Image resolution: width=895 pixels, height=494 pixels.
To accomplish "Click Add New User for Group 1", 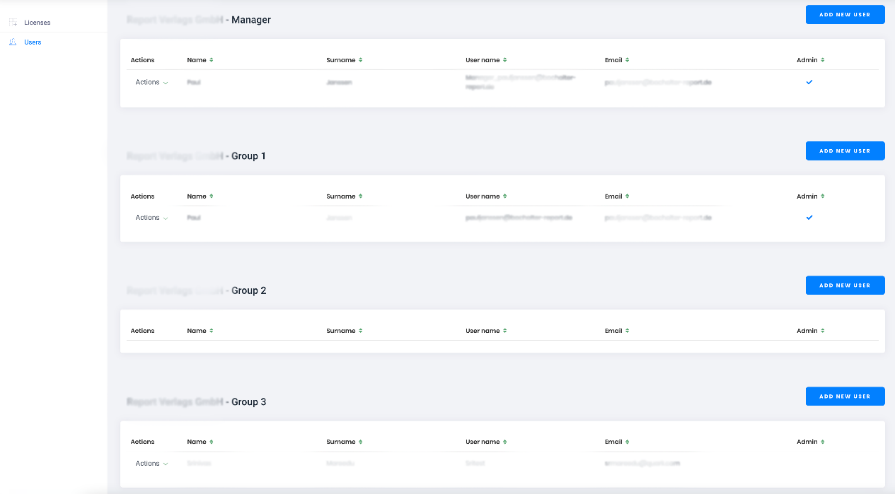I will (x=844, y=151).
